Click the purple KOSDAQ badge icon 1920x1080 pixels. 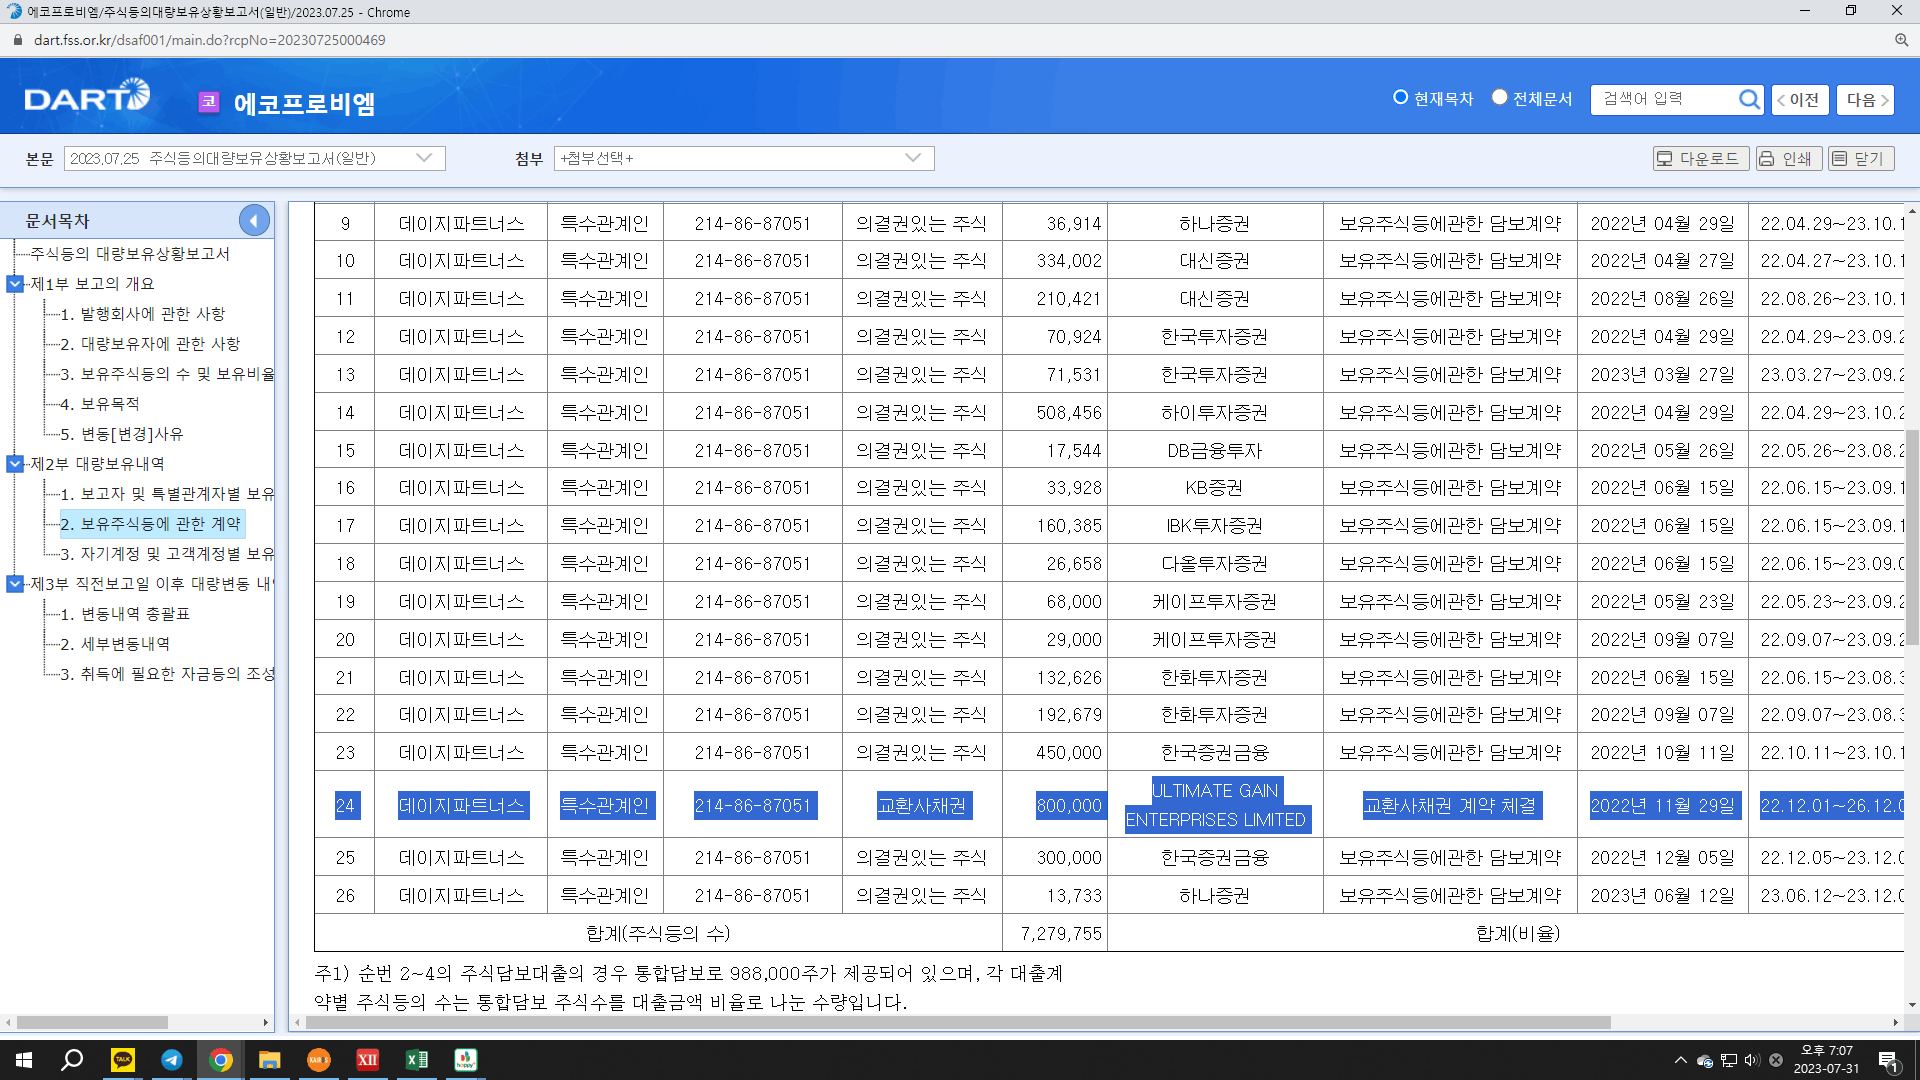[x=208, y=101]
